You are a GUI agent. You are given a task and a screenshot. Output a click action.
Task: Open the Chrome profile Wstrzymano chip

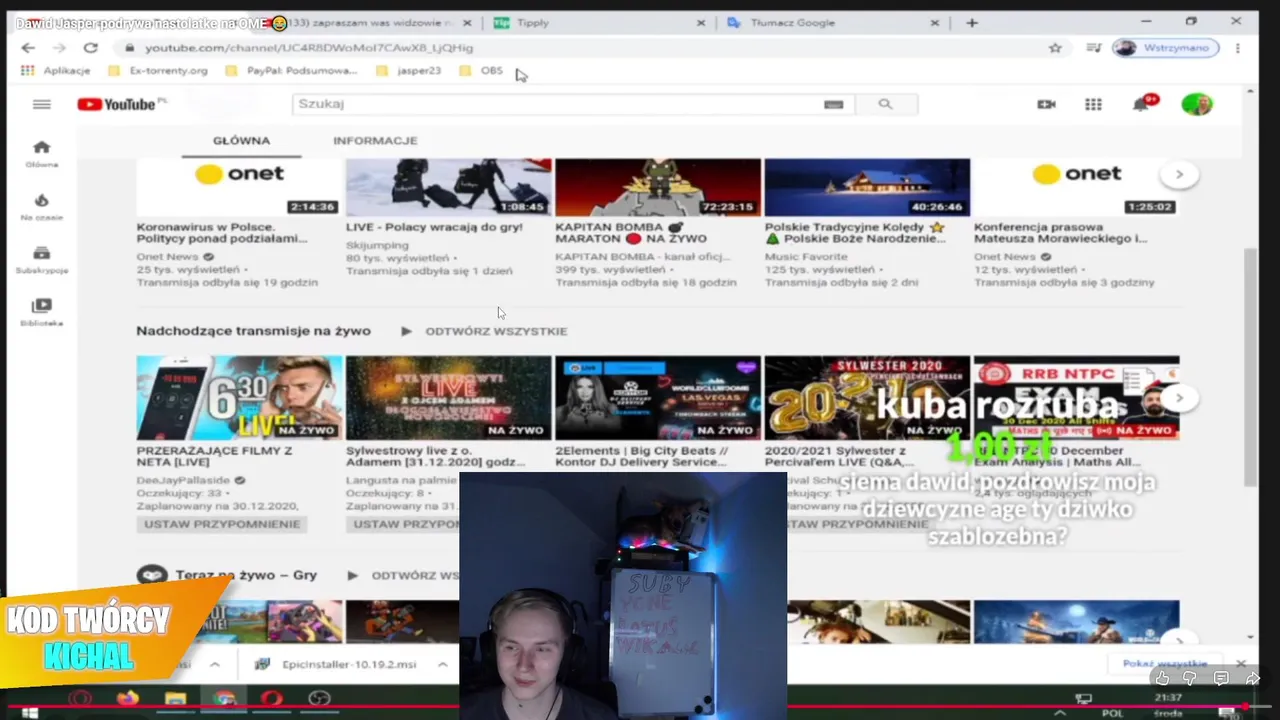point(1167,48)
